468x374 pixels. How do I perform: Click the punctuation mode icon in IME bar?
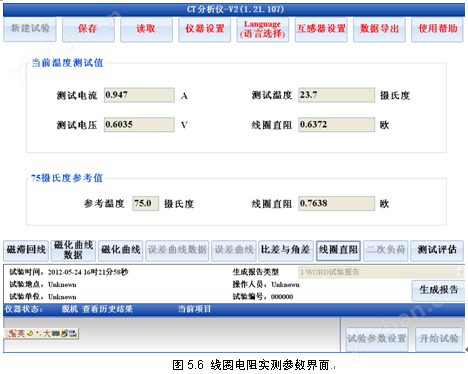tap(39, 333)
